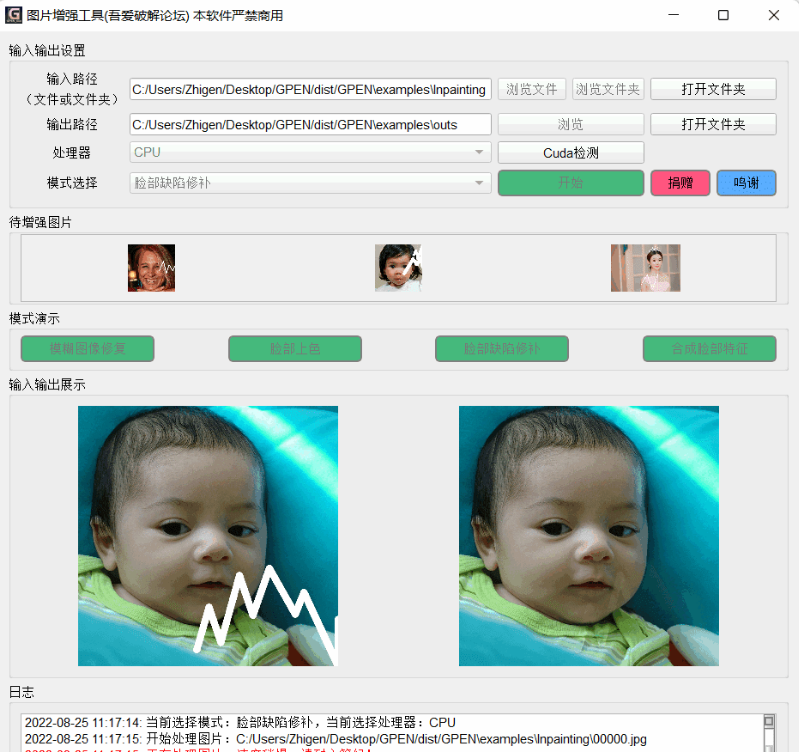This screenshot has height=752, width=799.
Task: Choose the 脸部上色 demo mode
Action: [x=295, y=349]
